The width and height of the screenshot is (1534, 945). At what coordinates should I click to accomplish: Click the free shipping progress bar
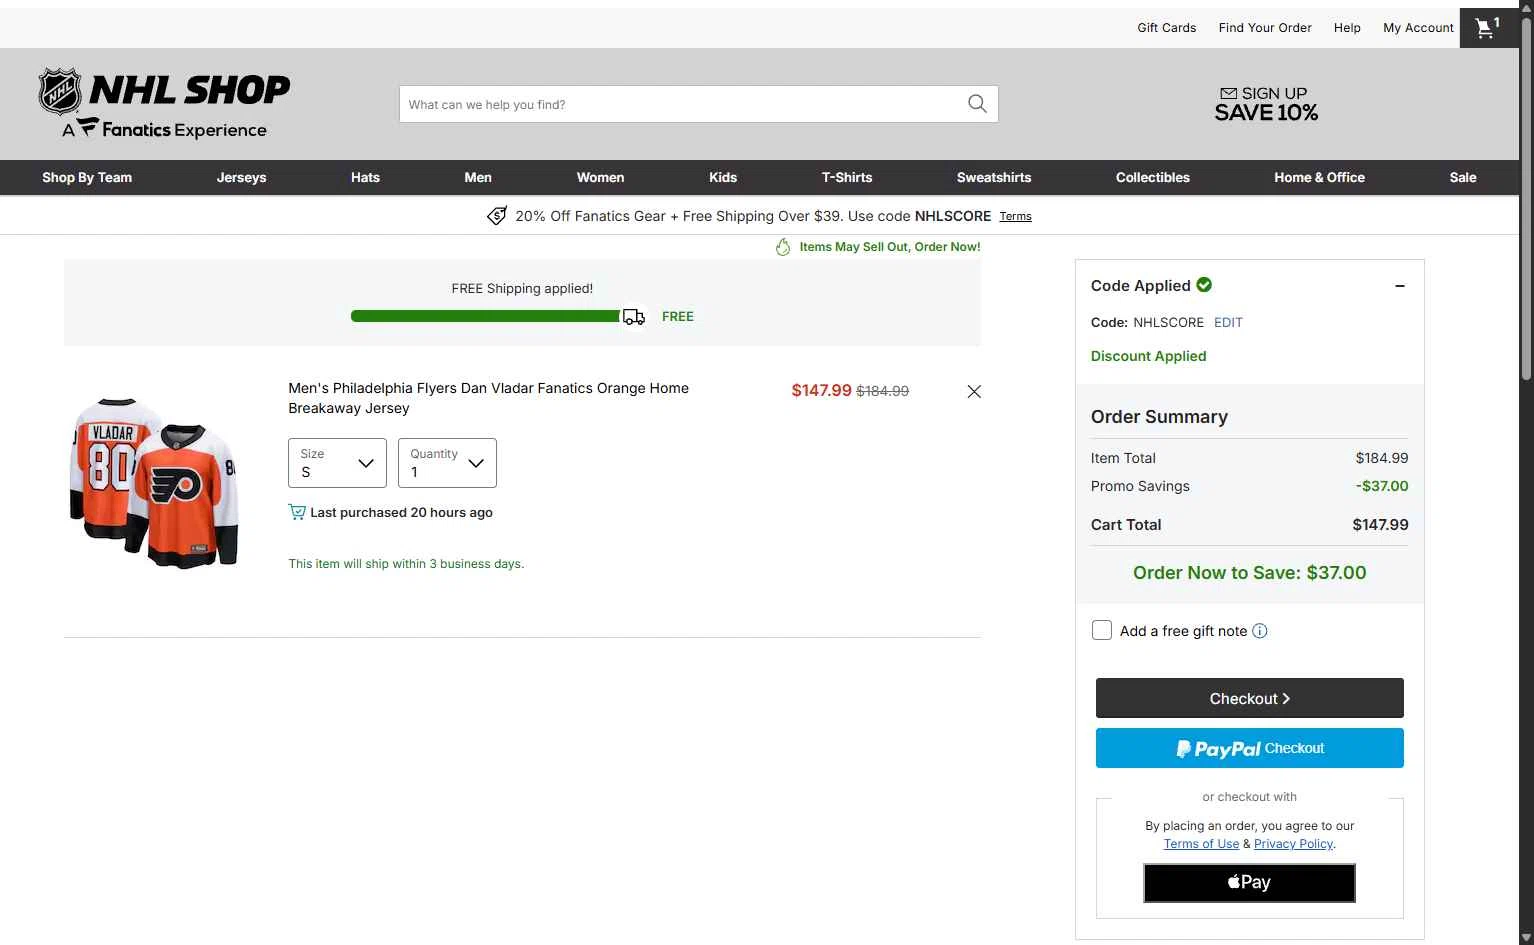point(486,316)
